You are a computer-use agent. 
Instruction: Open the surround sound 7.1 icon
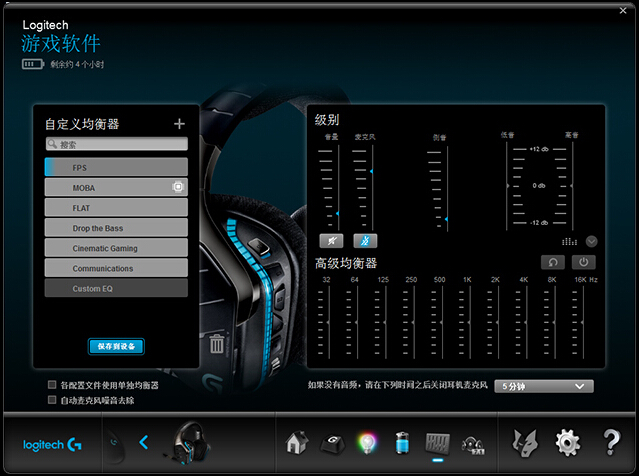click(473, 445)
